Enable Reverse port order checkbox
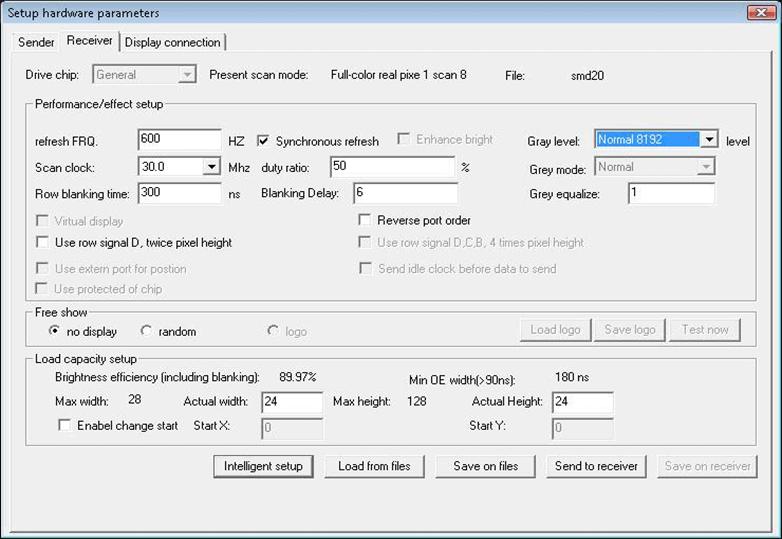This screenshot has width=782, height=539. (x=365, y=220)
